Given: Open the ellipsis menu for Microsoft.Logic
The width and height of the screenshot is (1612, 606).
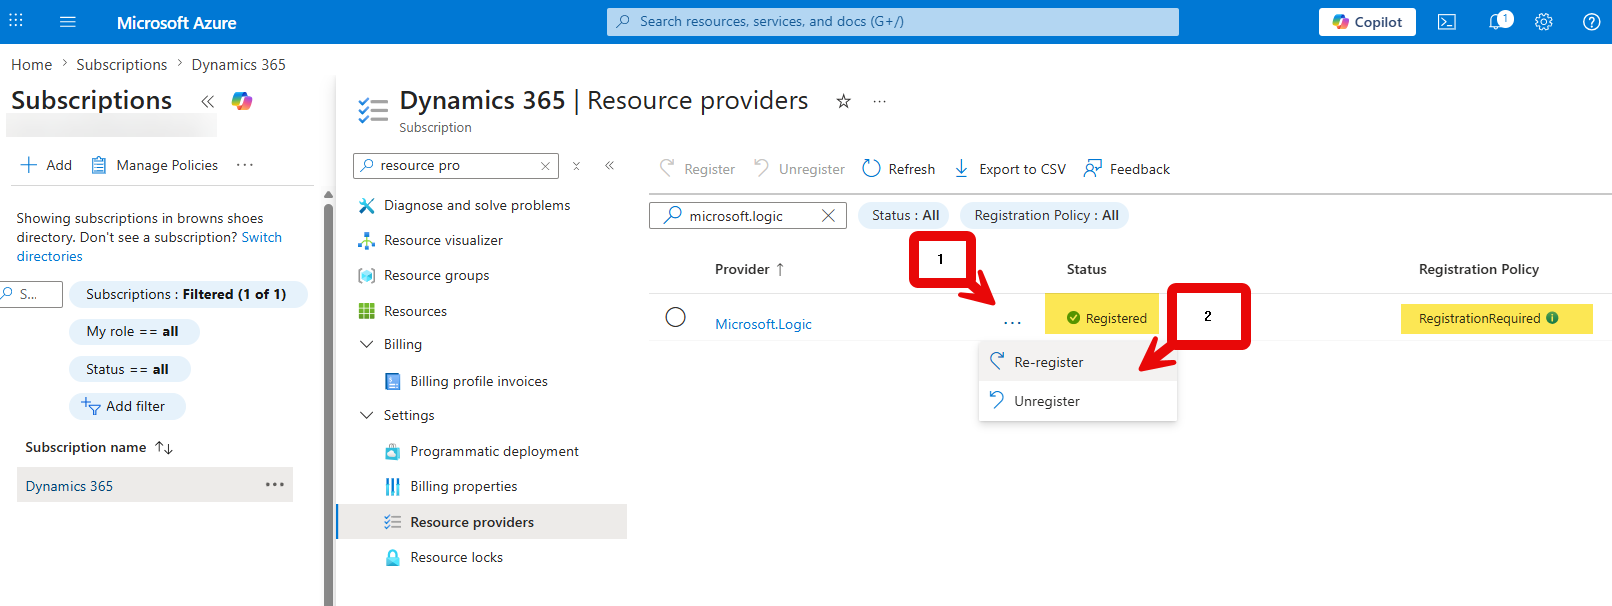Looking at the screenshot, I should click(x=1012, y=323).
